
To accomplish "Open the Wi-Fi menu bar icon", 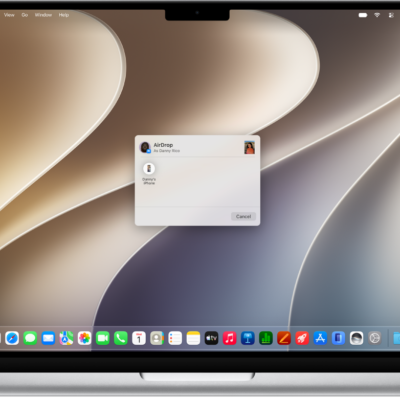I will [377, 15].
